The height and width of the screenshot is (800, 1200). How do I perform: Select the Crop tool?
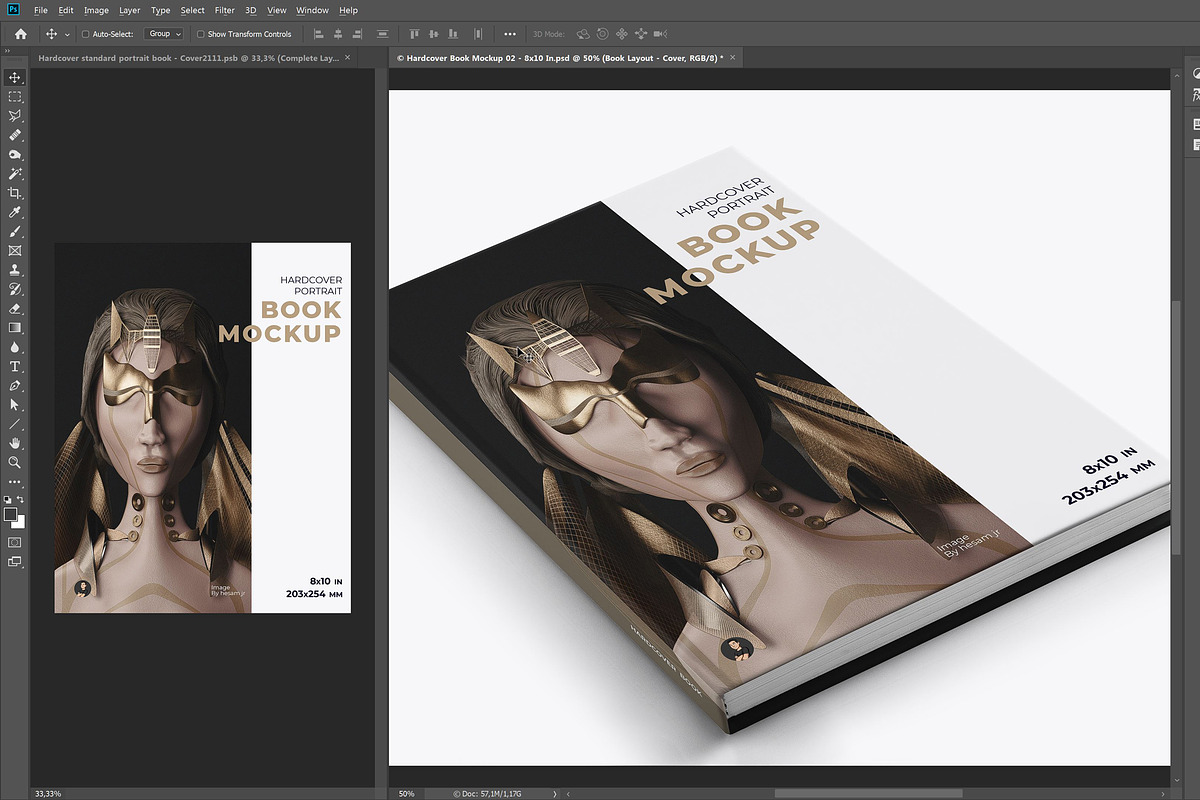pyautogui.click(x=15, y=193)
